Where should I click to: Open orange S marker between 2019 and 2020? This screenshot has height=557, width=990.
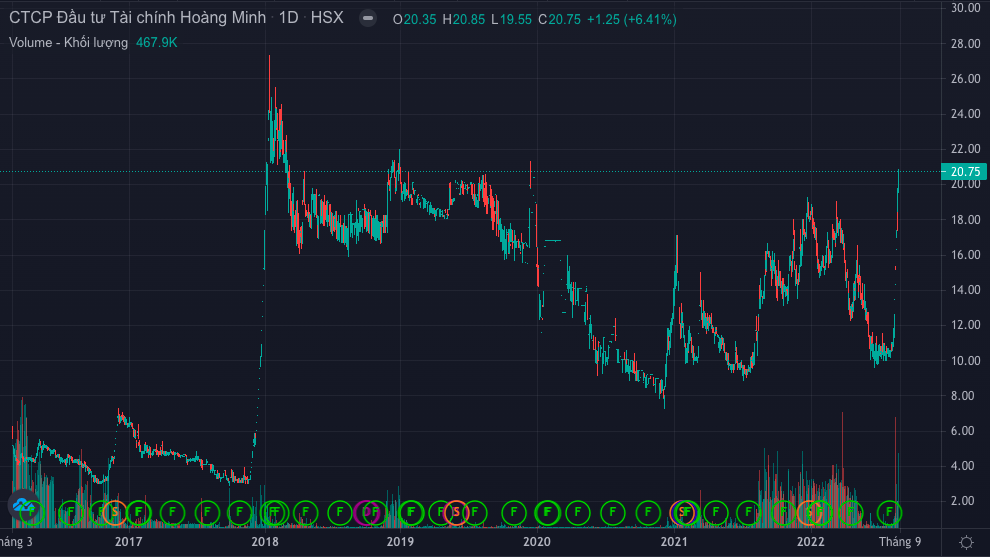coord(456,513)
